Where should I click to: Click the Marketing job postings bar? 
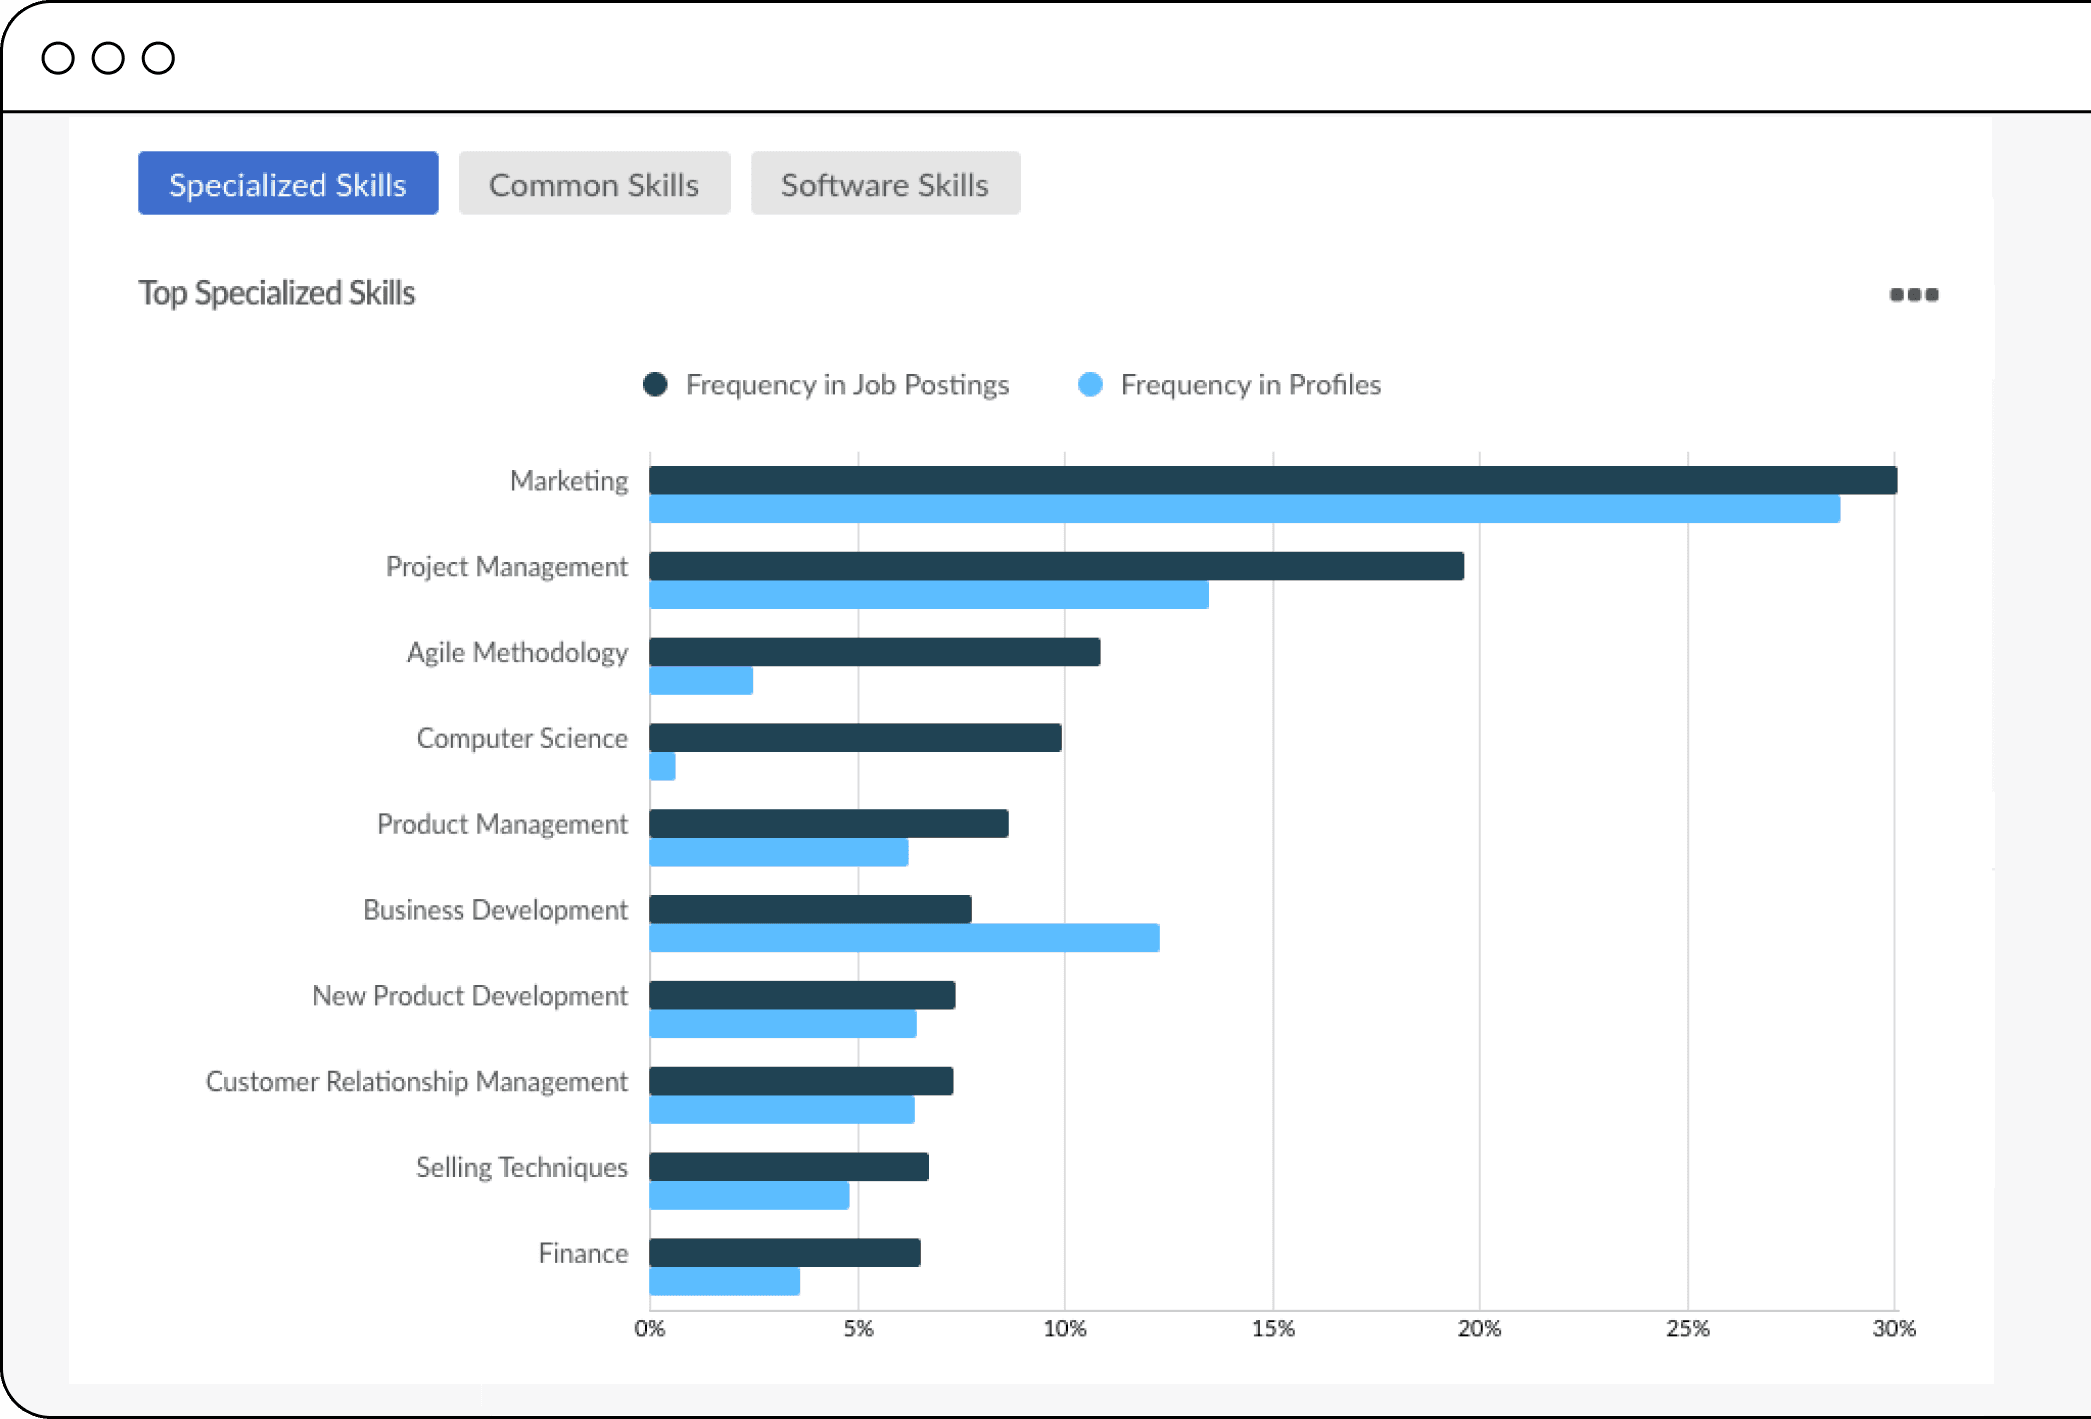click(x=1273, y=480)
